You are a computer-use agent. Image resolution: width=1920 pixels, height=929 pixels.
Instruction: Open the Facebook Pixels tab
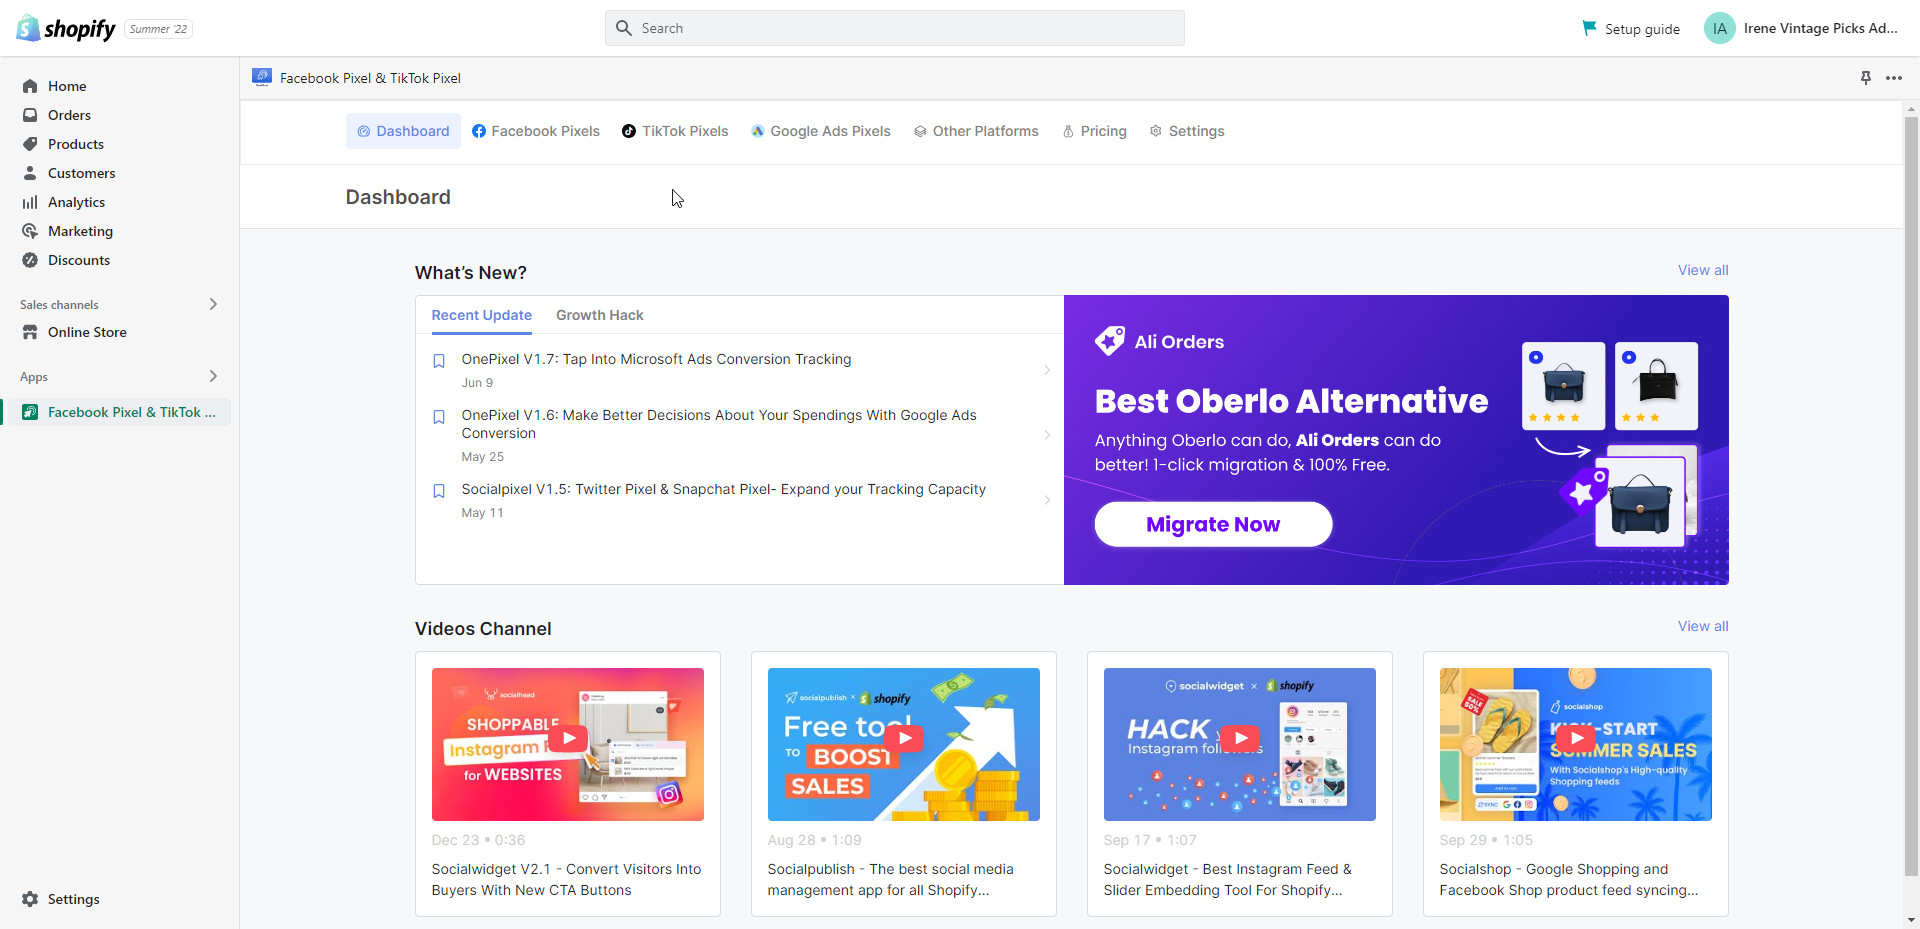[536, 131]
